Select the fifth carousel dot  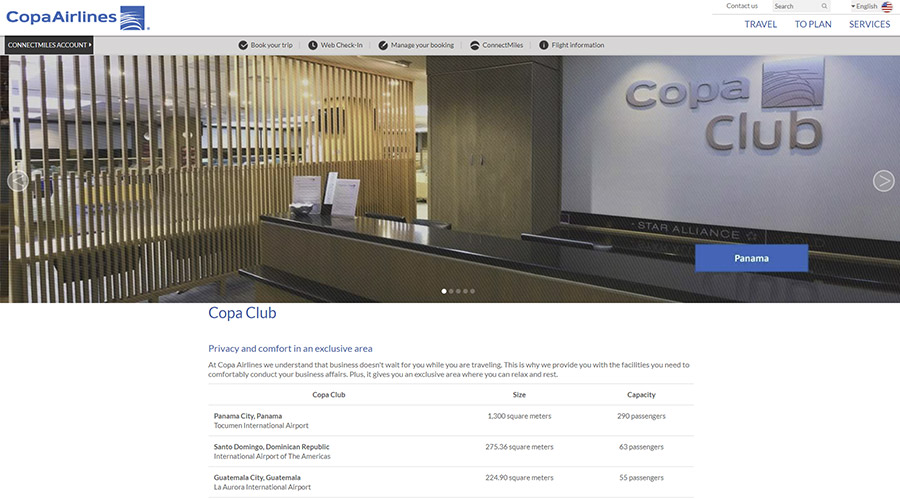coord(472,291)
